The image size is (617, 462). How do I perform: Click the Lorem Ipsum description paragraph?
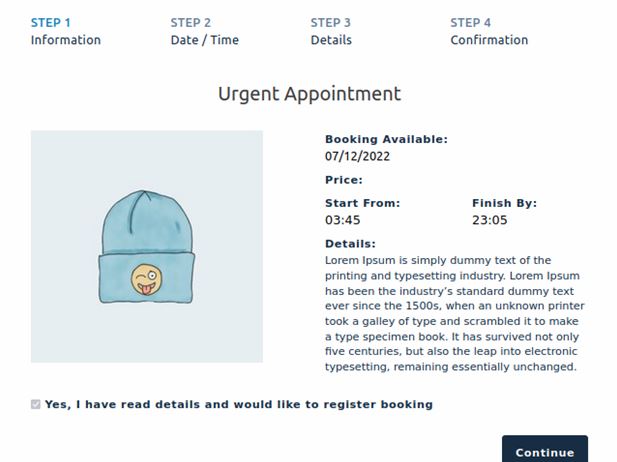point(454,314)
